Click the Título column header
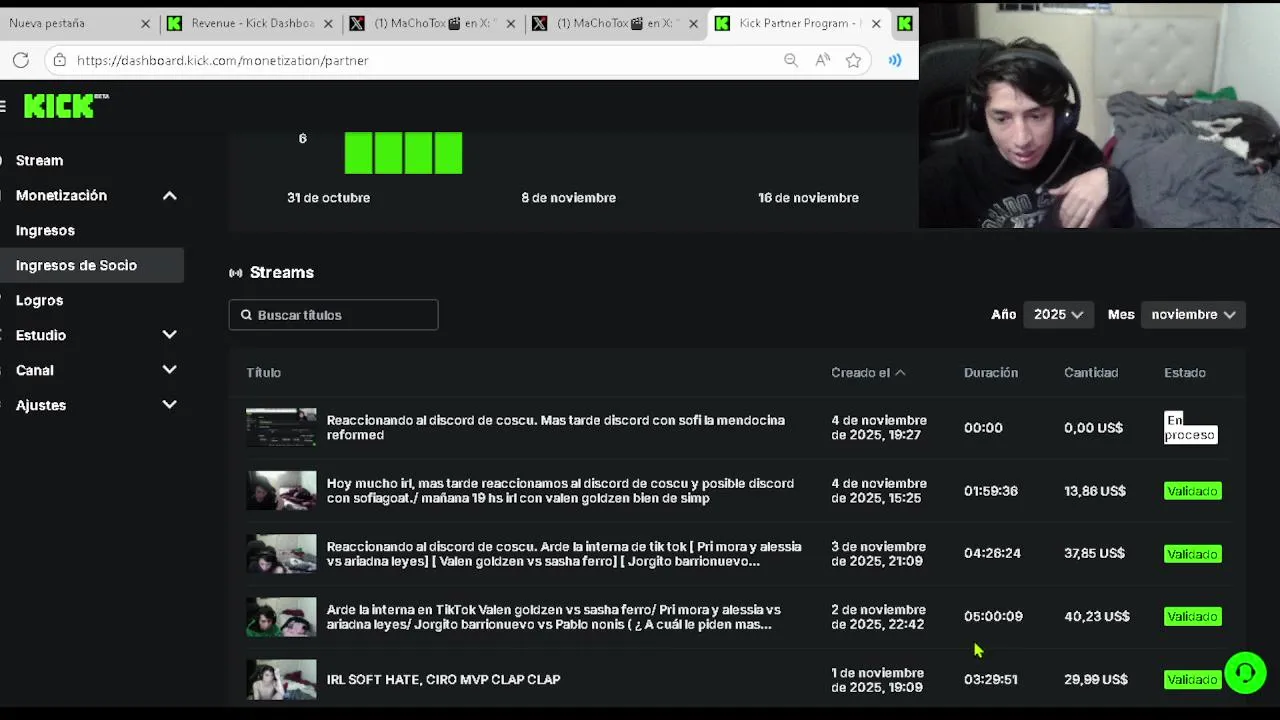The image size is (1280, 720). coord(263,372)
